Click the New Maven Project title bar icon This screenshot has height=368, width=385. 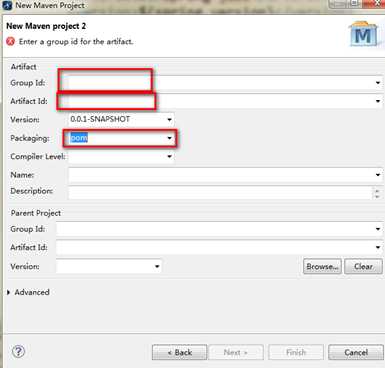tap(7, 5)
